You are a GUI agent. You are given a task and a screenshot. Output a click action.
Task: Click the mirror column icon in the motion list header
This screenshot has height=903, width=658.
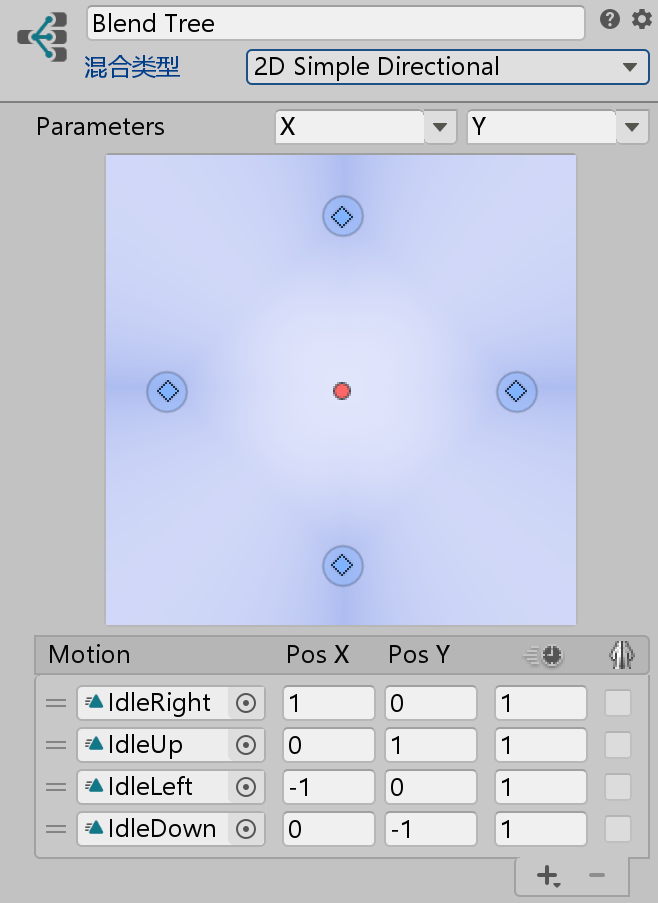[x=620, y=655]
